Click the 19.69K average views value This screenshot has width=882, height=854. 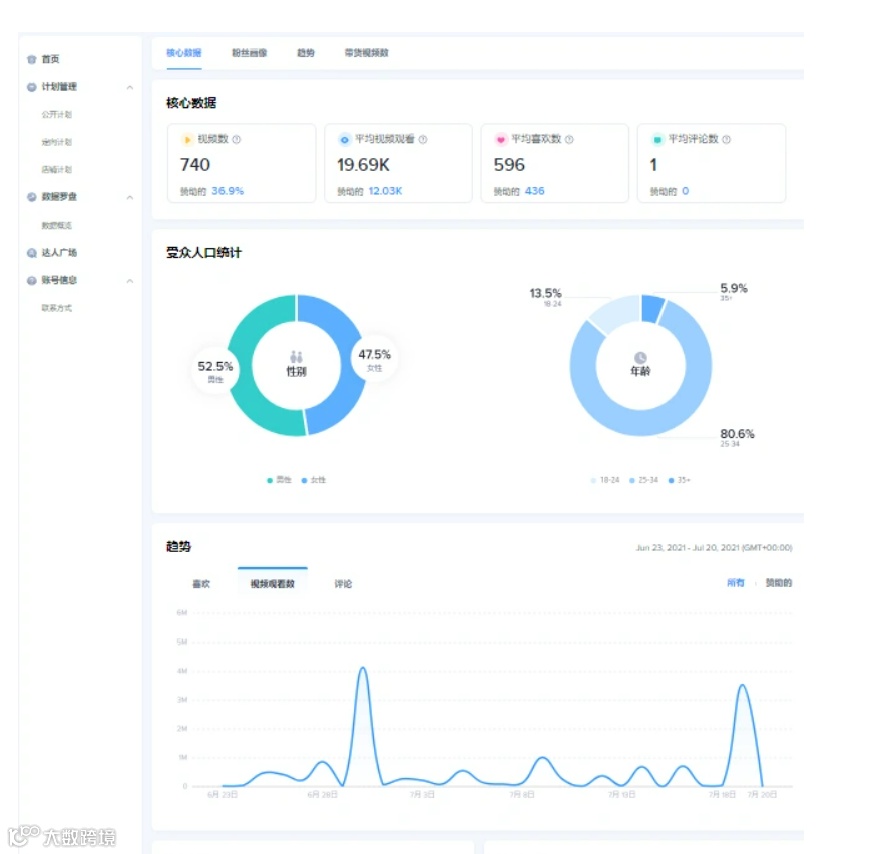coord(363,165)
